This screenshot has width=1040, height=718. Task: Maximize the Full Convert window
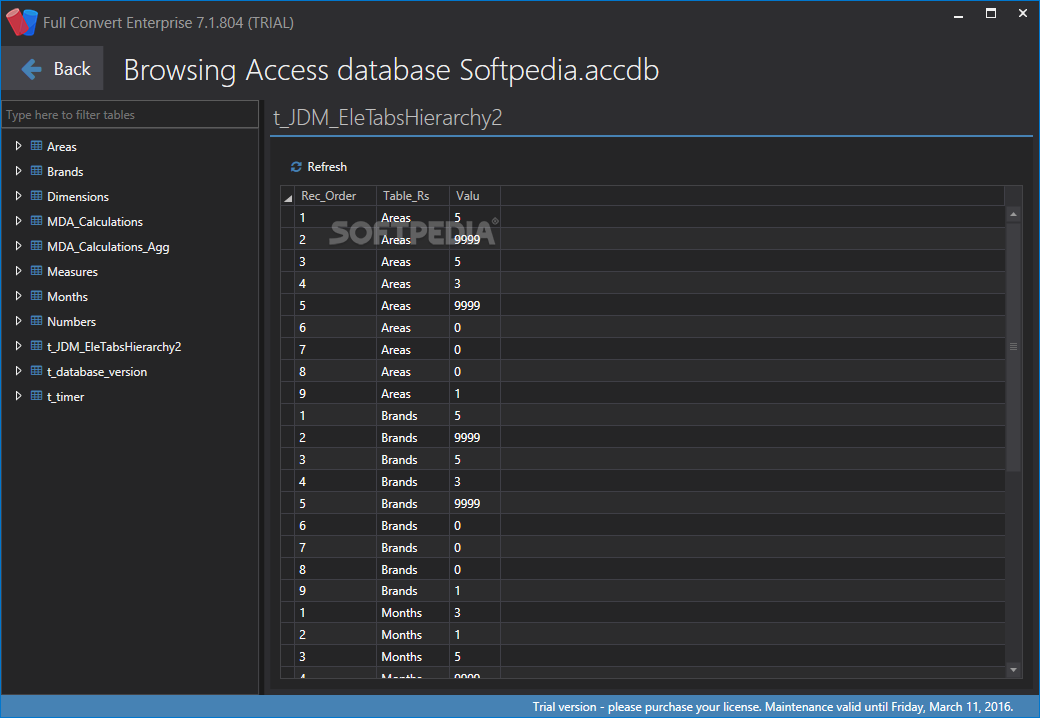990,14
